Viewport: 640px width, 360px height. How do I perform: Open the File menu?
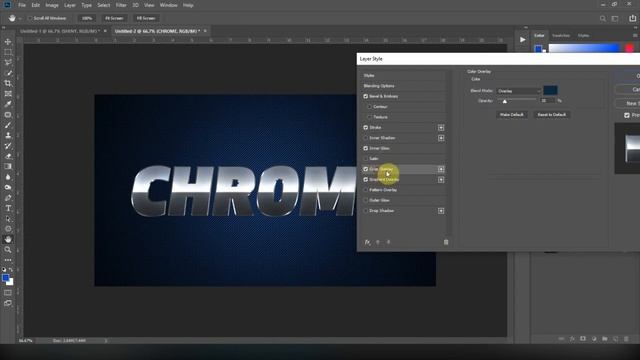click(x=22, y=5)
